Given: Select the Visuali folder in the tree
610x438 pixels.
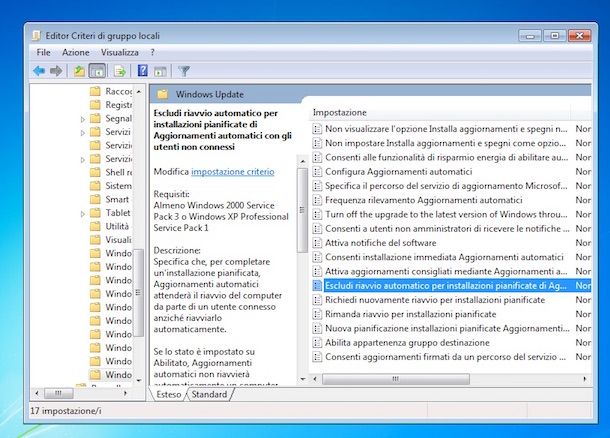Looking at the screenshot, I should click(x=119, y=240).
